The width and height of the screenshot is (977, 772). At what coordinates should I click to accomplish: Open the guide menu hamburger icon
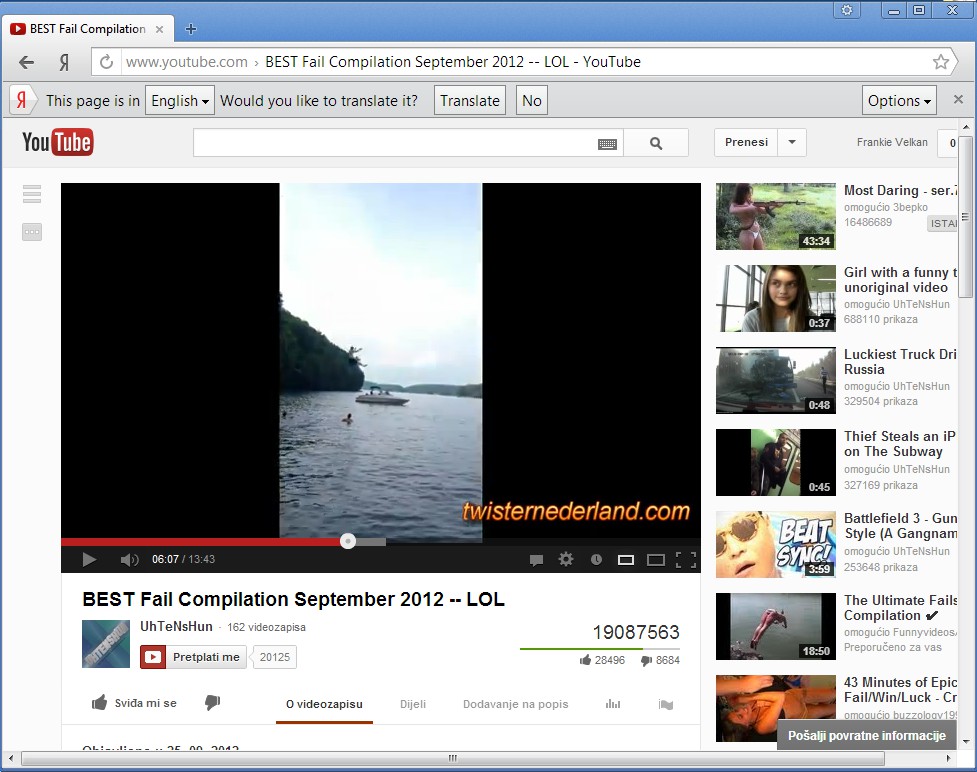coord(32,194)
